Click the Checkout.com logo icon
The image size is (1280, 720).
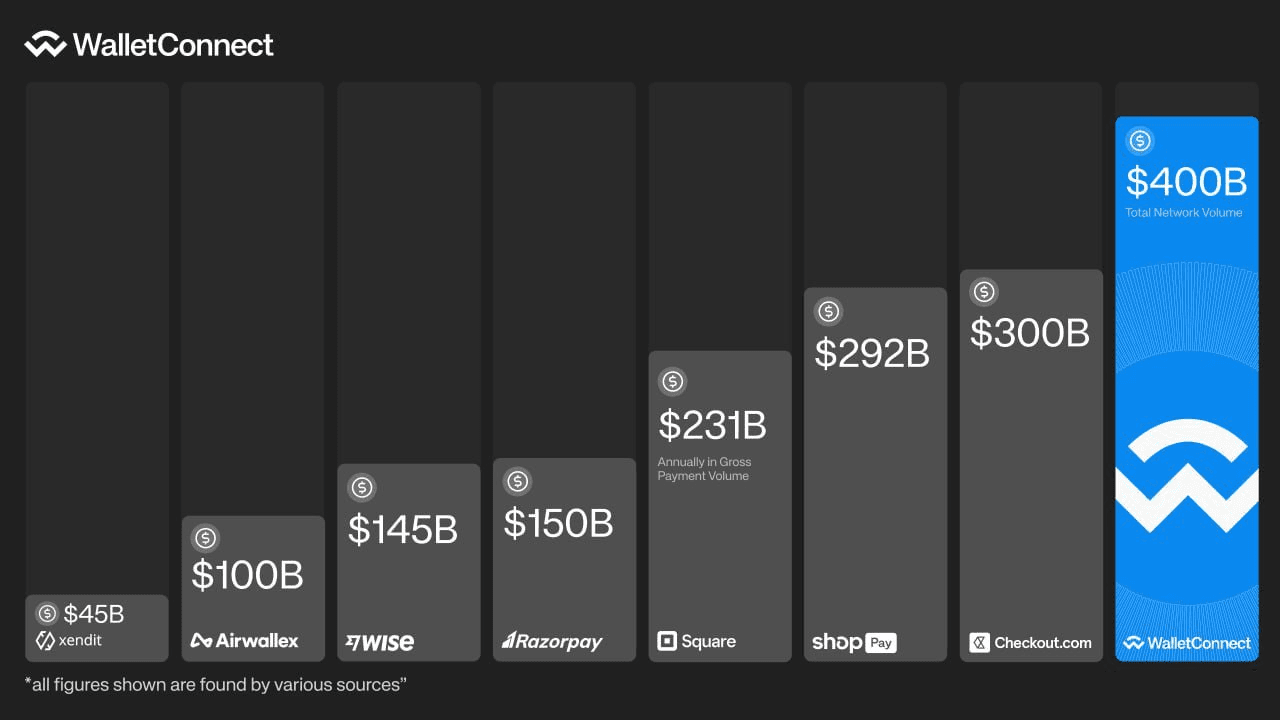click(979, 642)
